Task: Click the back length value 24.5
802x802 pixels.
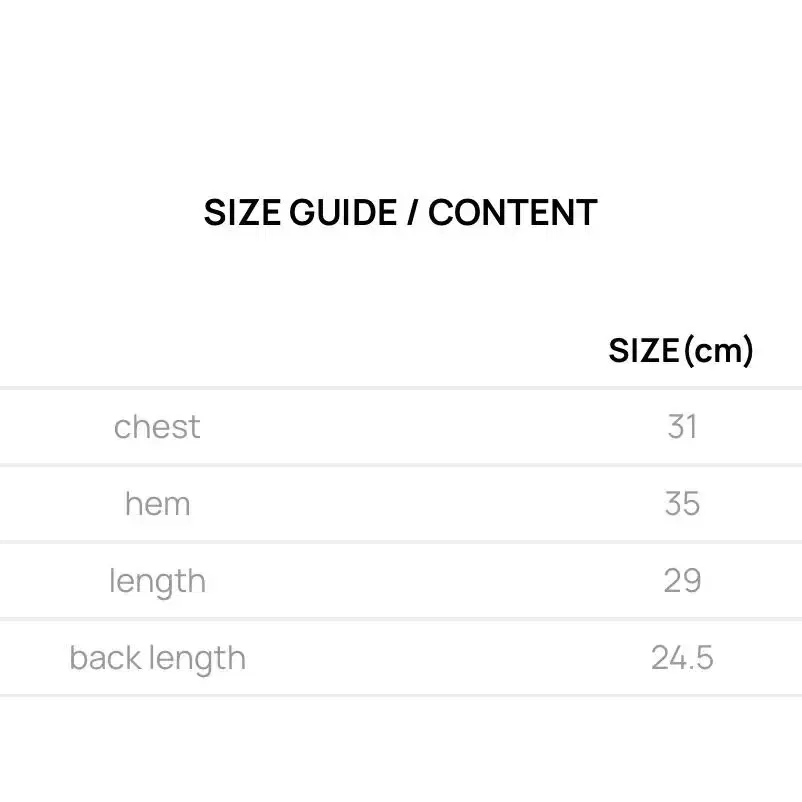Action: pyautogui.click(x=682, y=658)
